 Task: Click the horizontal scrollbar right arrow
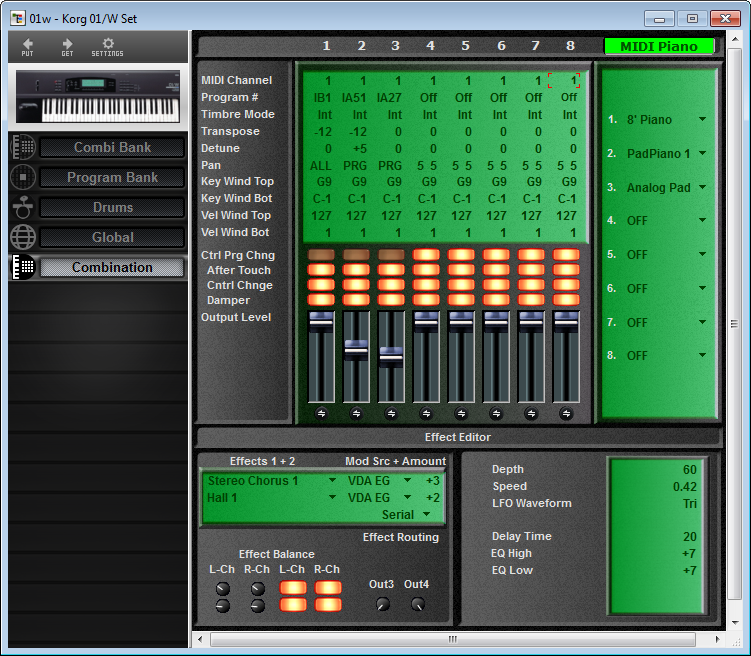tap(717, 639)
